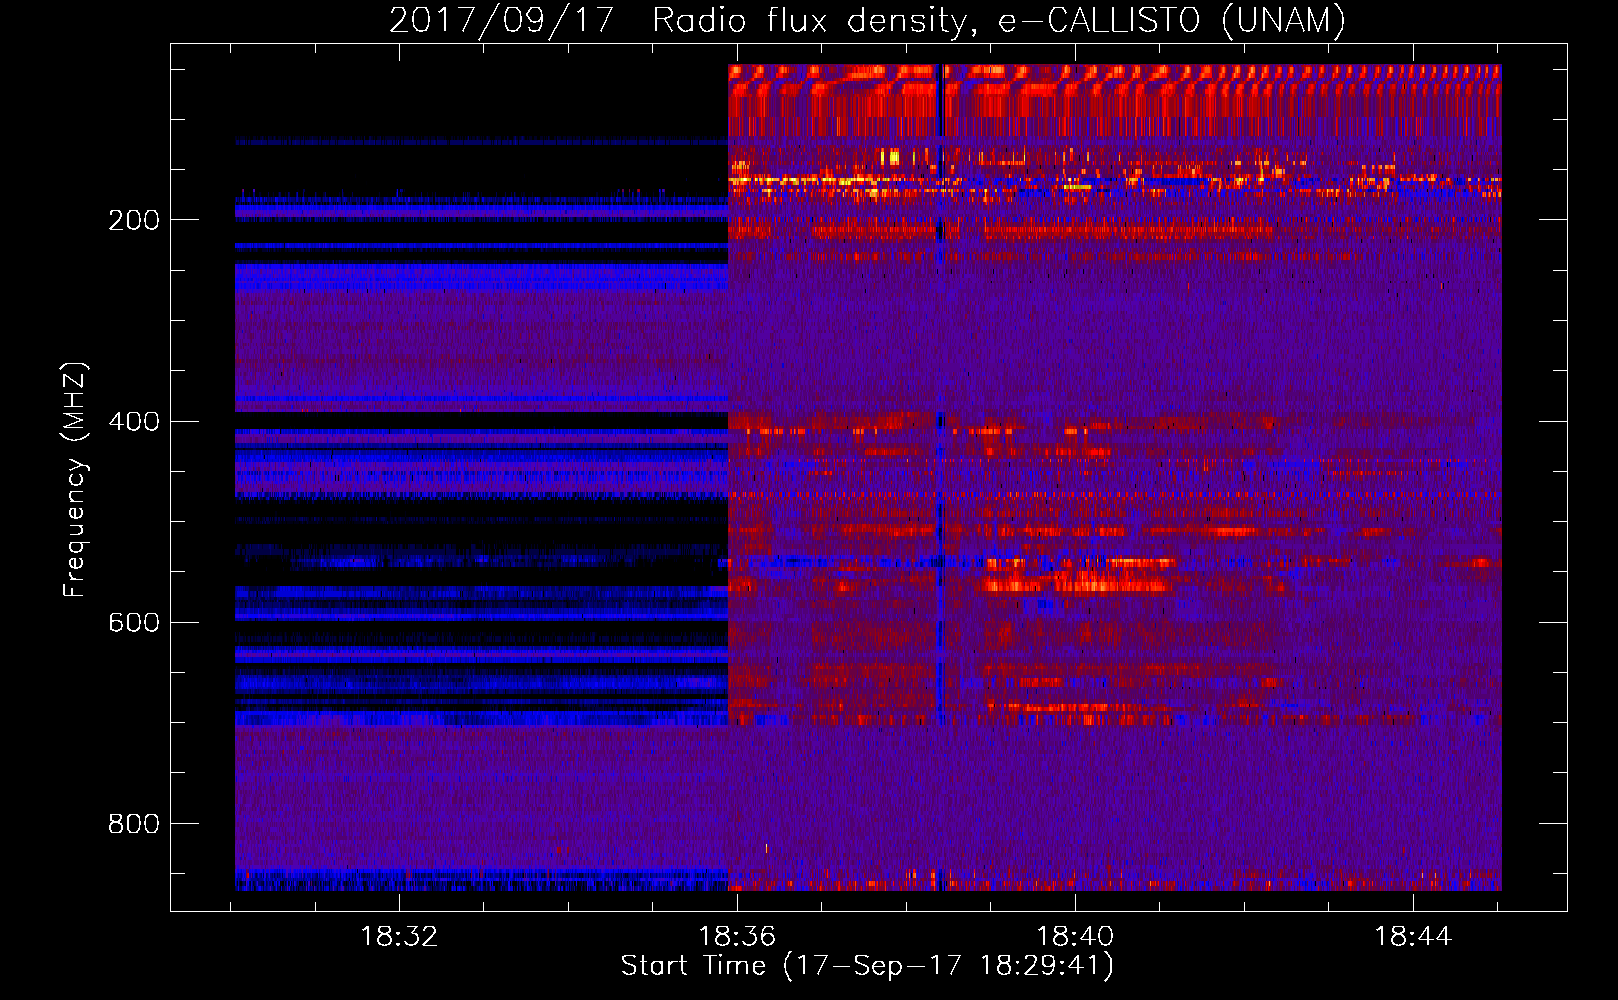1618x1000 pixels.
Task: Select the 'Frequency (MHZ)' axis label
Action: click(x=75, y=479)
